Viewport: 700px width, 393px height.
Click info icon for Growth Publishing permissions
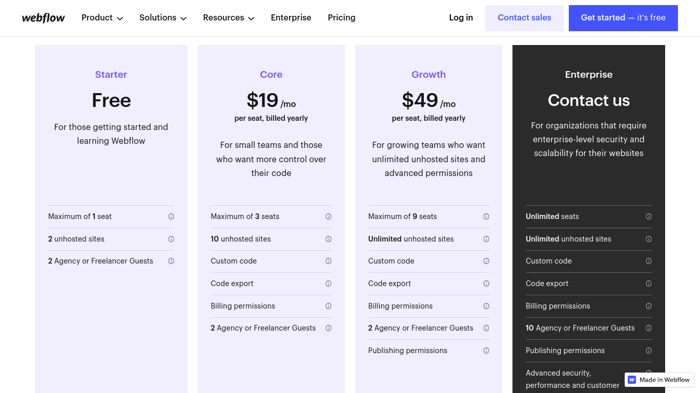[486, 351]
